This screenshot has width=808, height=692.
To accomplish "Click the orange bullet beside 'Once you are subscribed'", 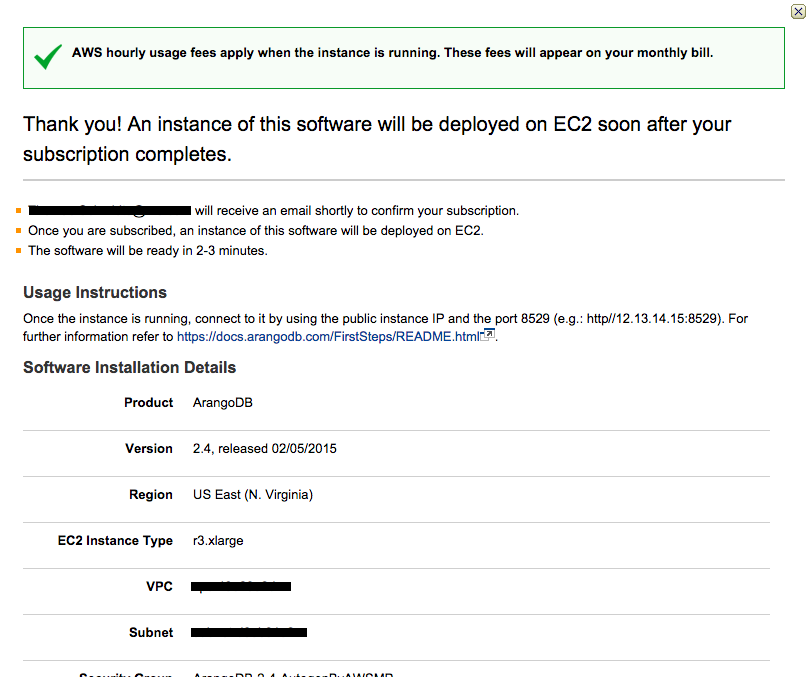I will click(x=18, y=231).
